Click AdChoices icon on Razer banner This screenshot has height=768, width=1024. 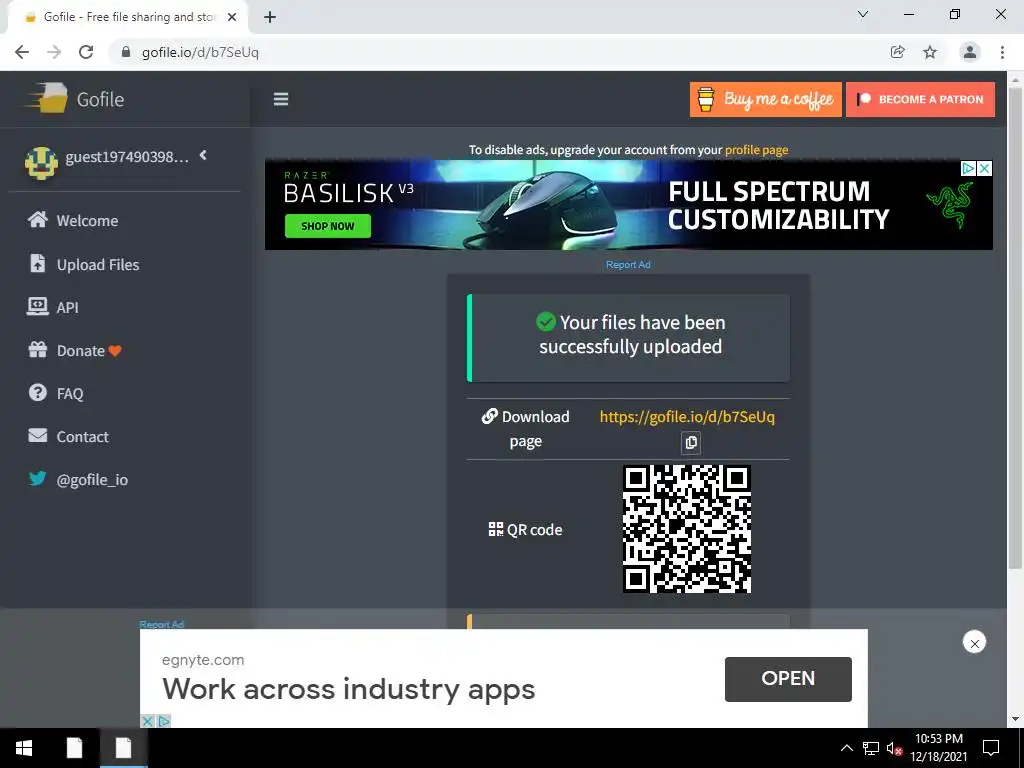tap(968, 168)
